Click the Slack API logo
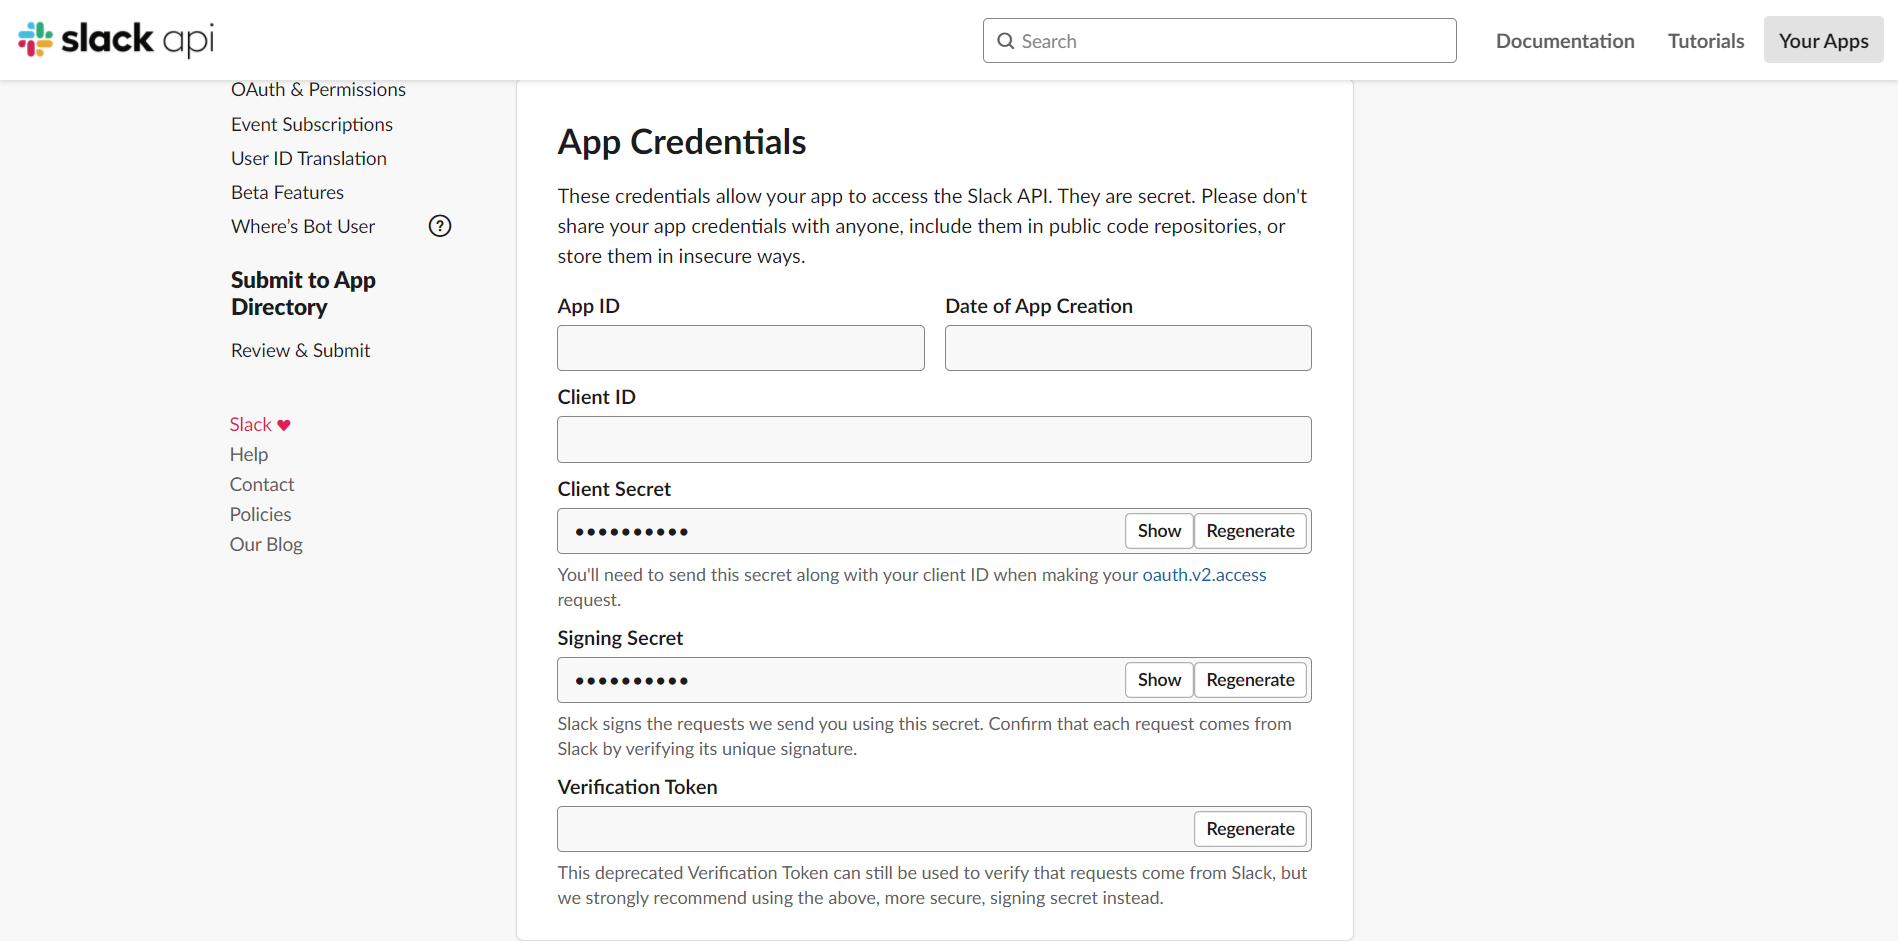 pyautogui.click(x=116, y=40)
